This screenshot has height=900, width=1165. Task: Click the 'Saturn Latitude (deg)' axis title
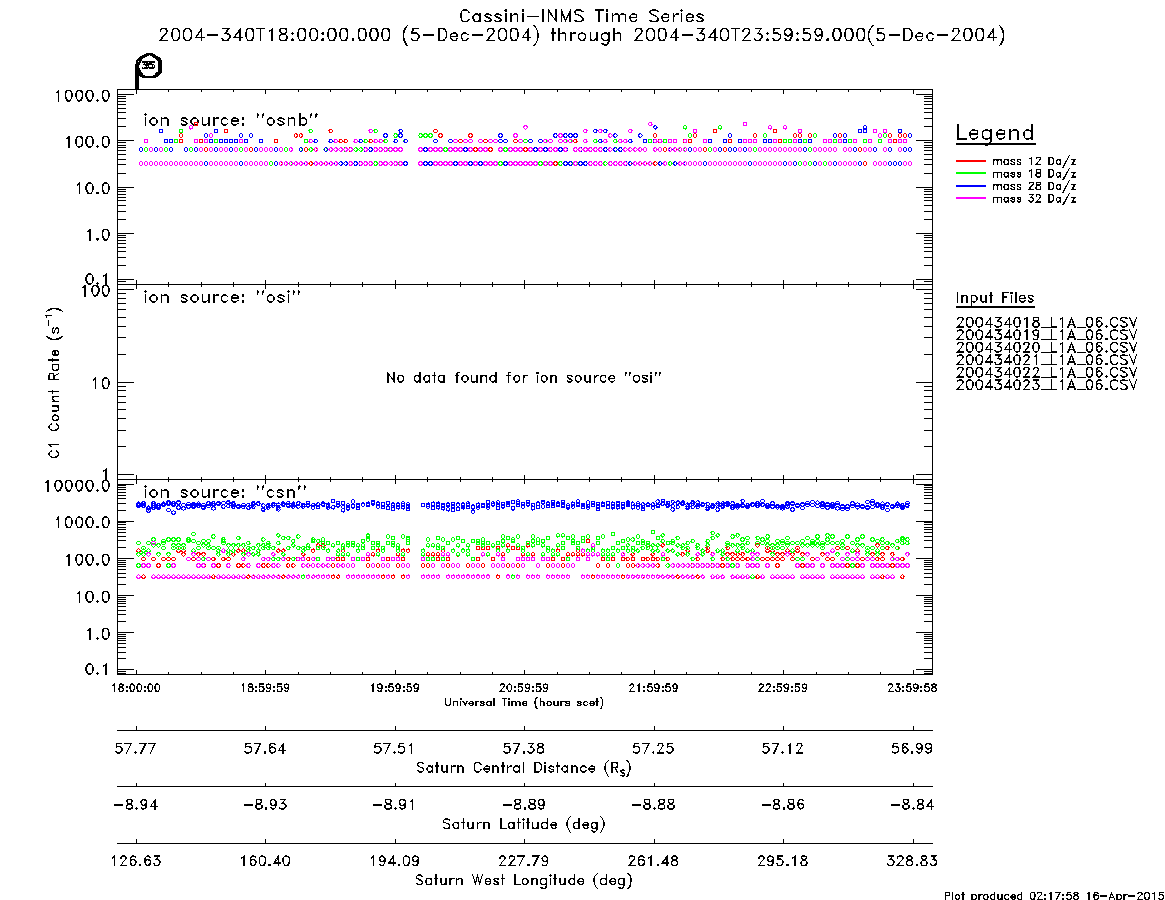pos(524,824)
